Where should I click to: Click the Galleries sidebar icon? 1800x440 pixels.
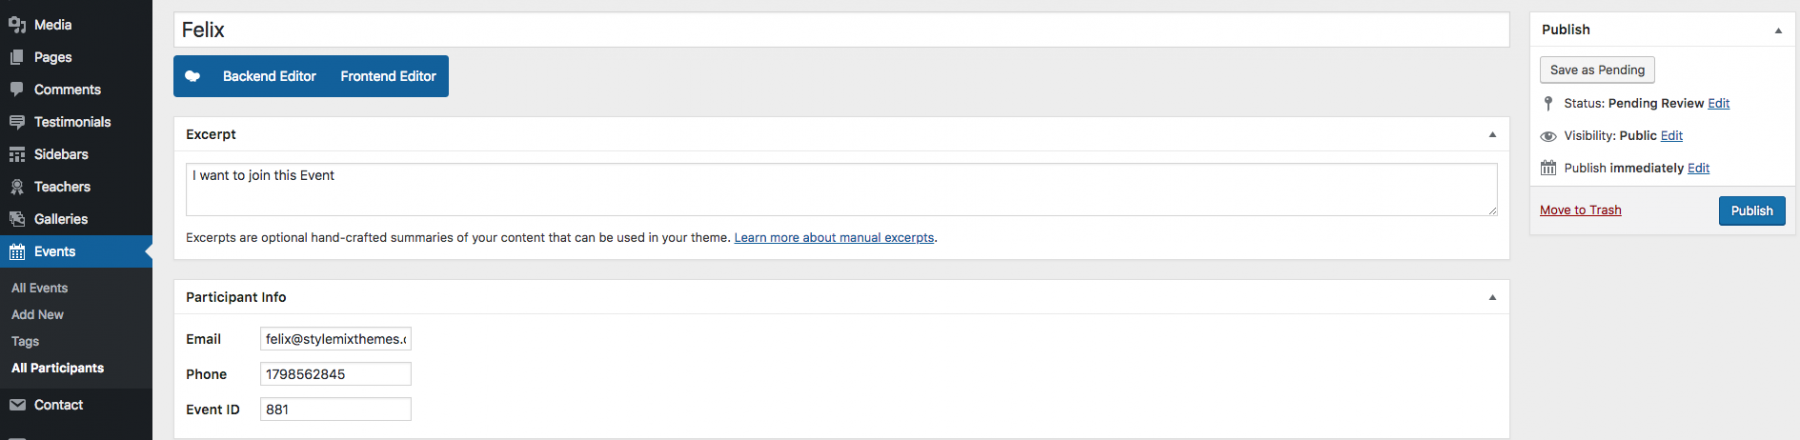(x=17, y=219)
